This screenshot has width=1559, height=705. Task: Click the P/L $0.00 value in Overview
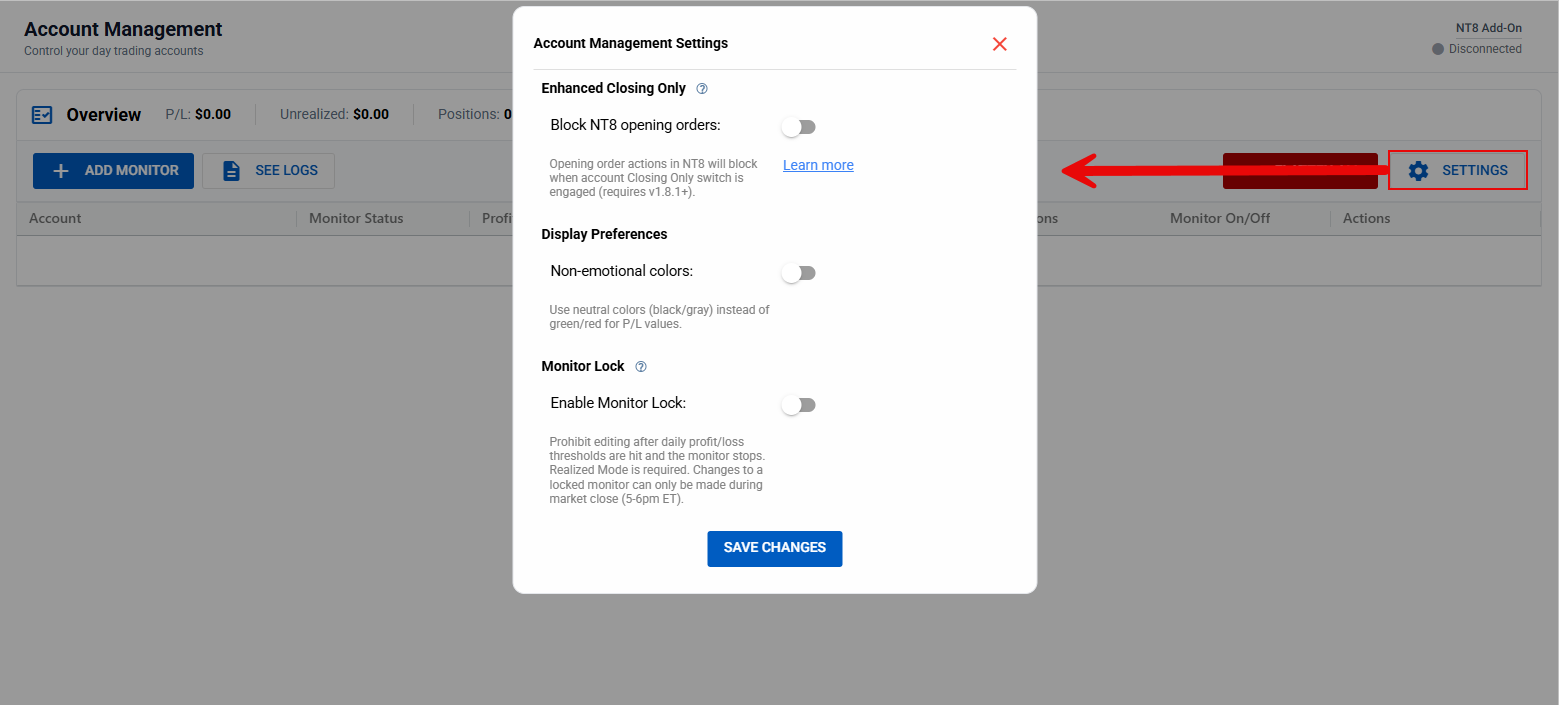coord(212,114)
